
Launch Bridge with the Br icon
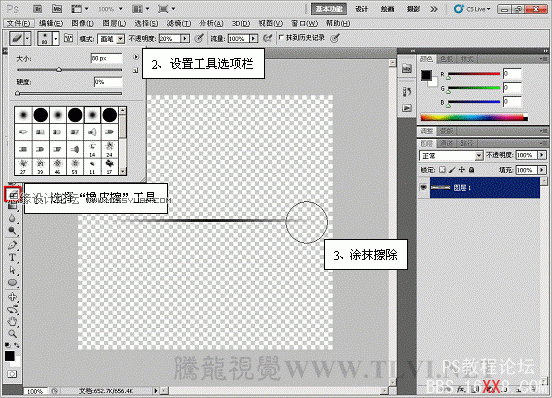click(37, 9)
